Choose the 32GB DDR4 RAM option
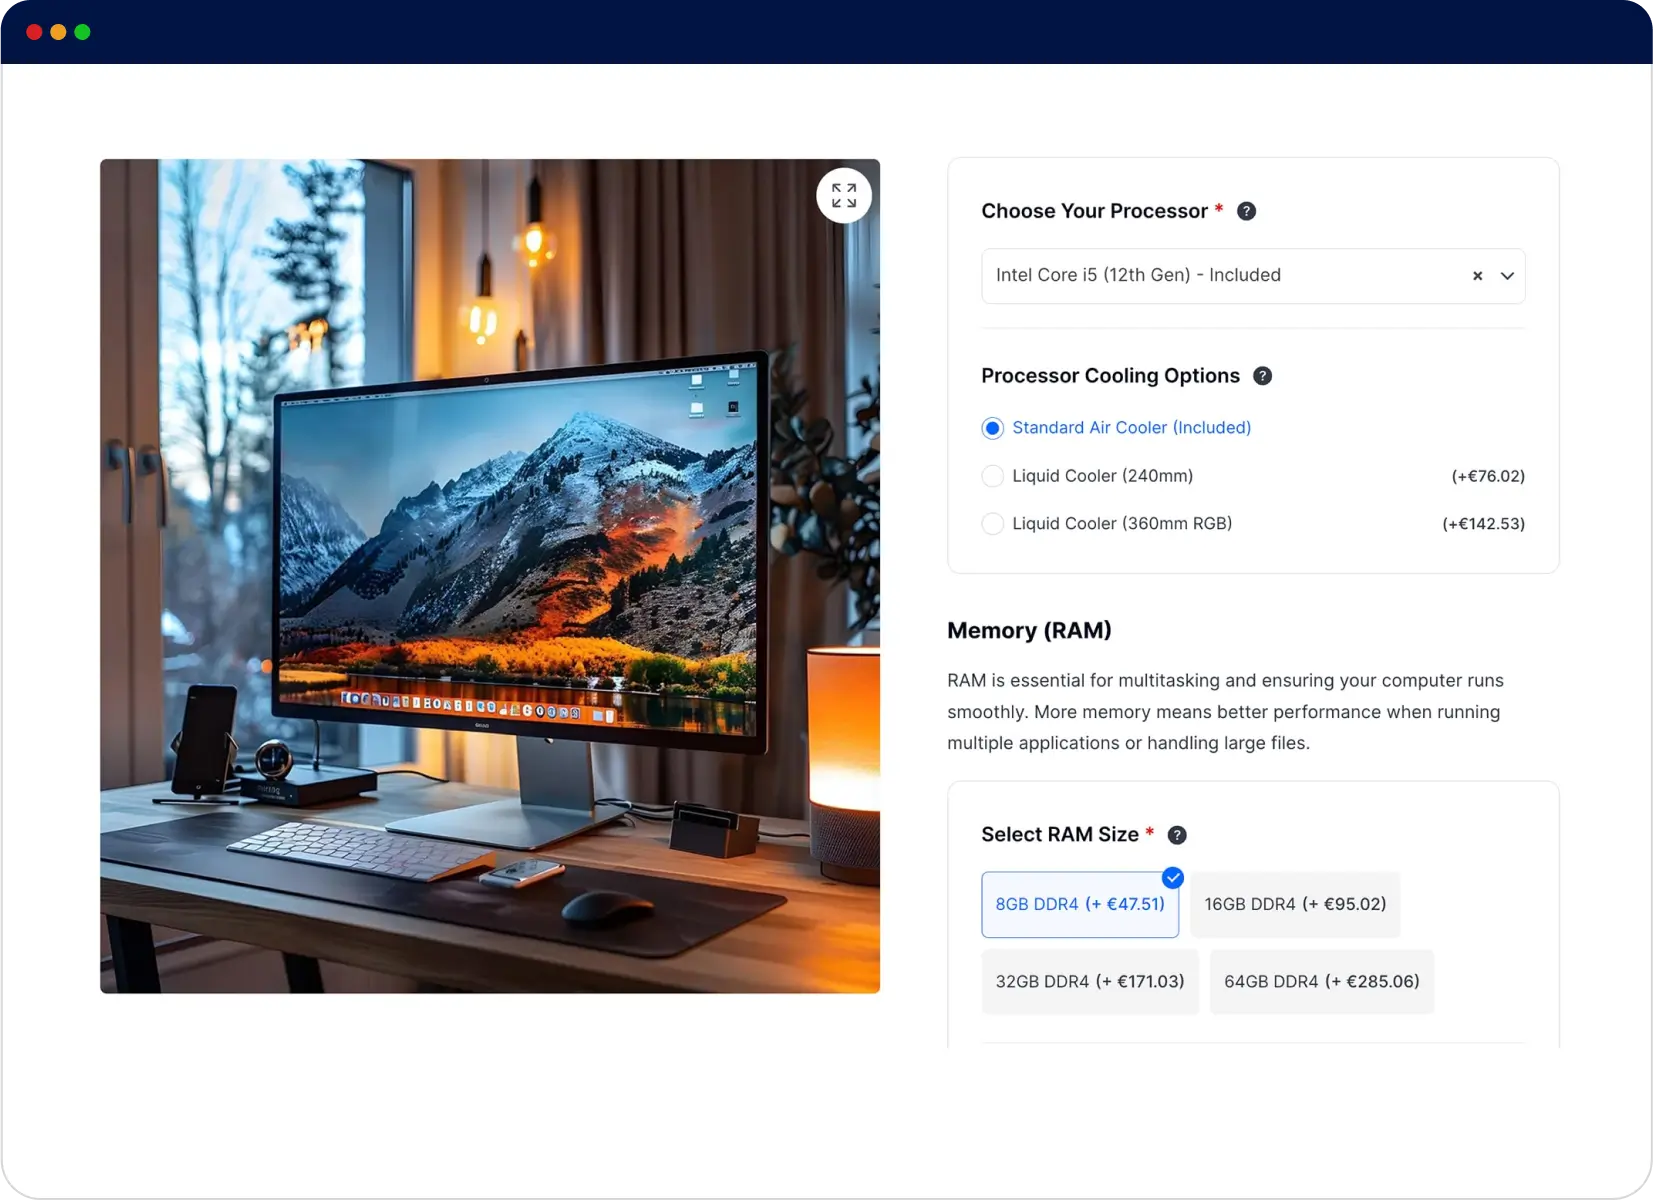 click(1090, 982)
